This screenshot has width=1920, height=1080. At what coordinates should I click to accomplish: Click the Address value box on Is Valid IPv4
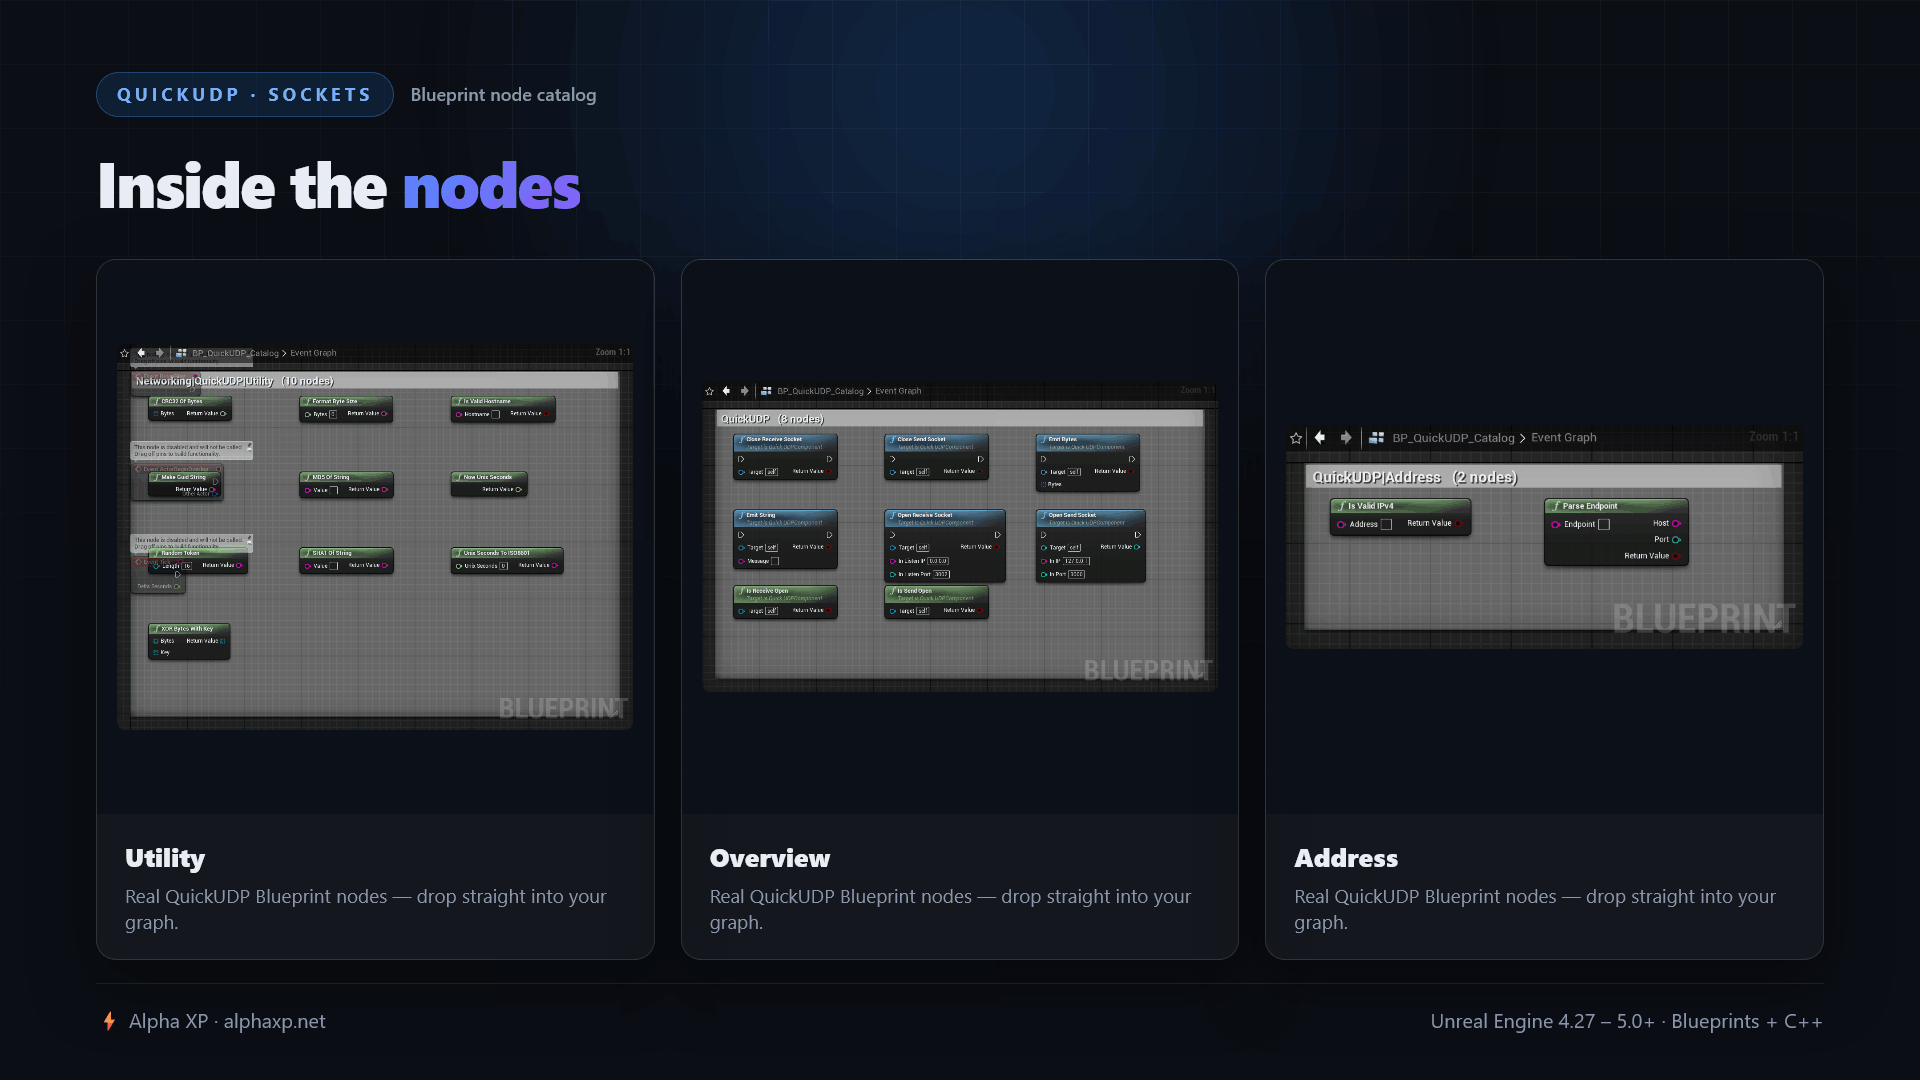pos(1386,524)
